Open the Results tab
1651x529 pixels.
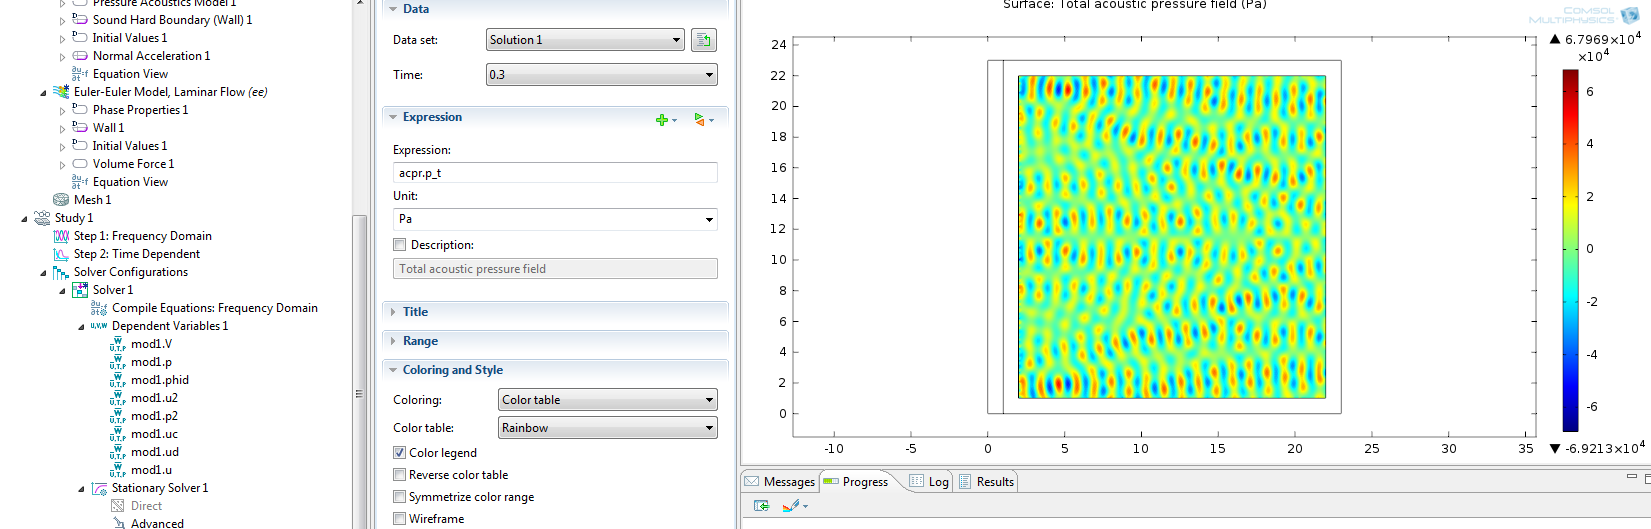986,482
